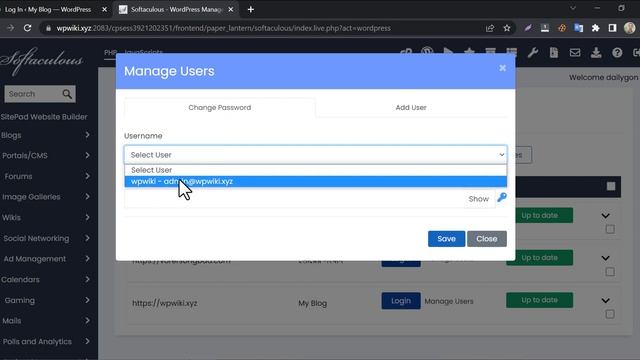The width and height of the screenshot is (640, 360).
Task: Tick the checkbox for wpwiki.xyz row
Action: coord(610,314)
